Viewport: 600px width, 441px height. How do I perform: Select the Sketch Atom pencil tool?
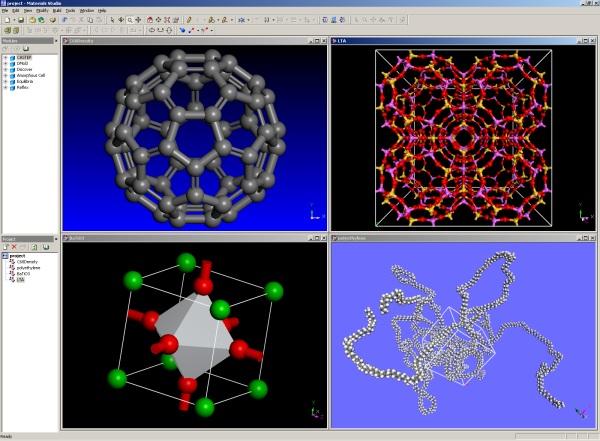click(x=189, y=19)
